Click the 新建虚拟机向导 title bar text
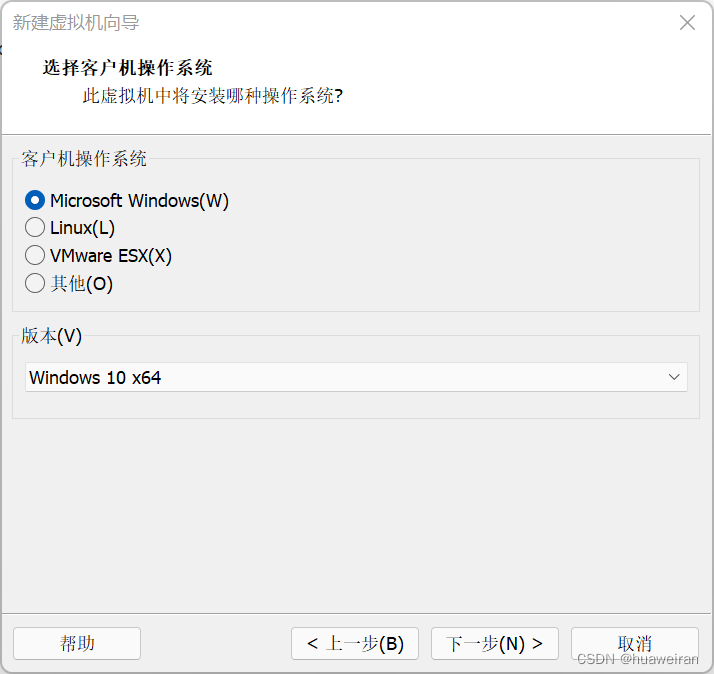714x674 pixels. click(76, 22)
